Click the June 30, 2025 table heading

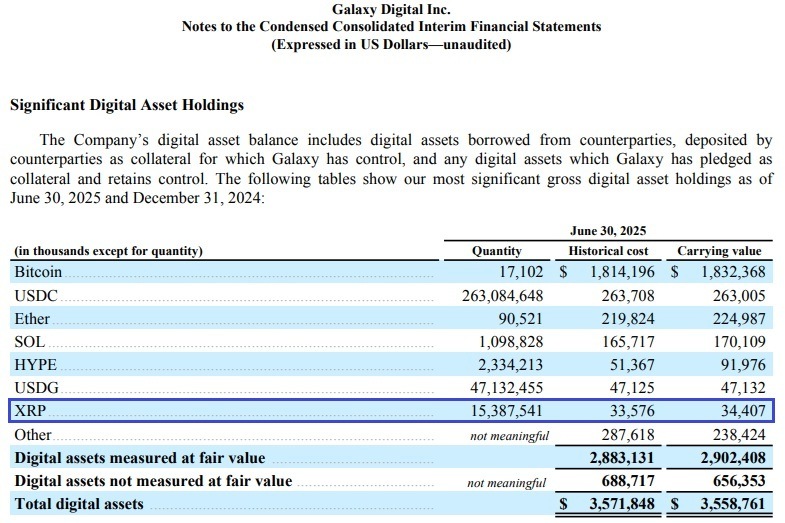coord(608,230)
